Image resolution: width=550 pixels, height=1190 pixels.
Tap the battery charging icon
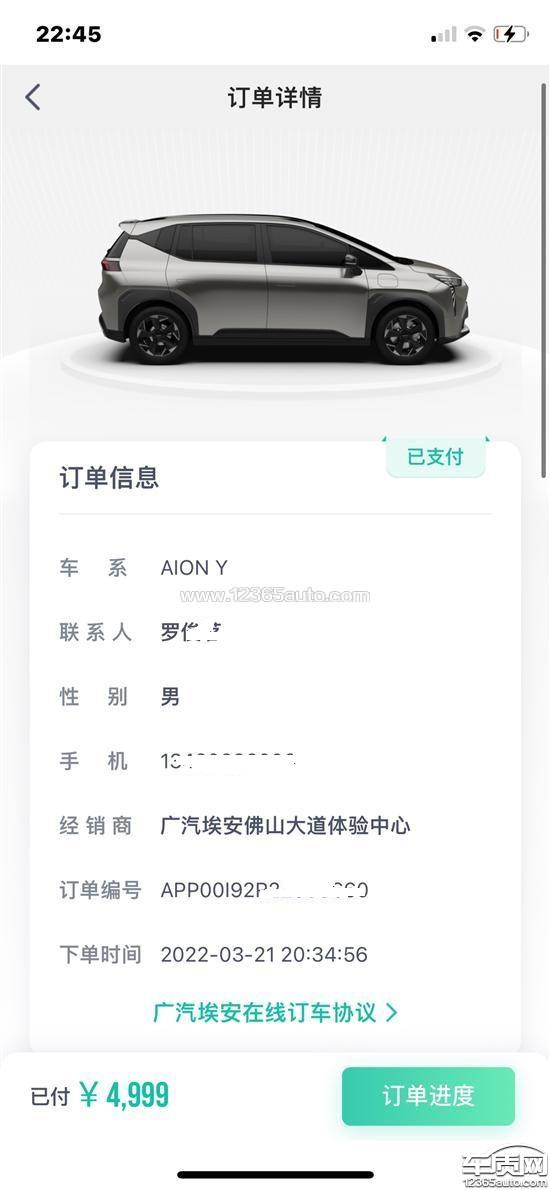tap(511, 34)
